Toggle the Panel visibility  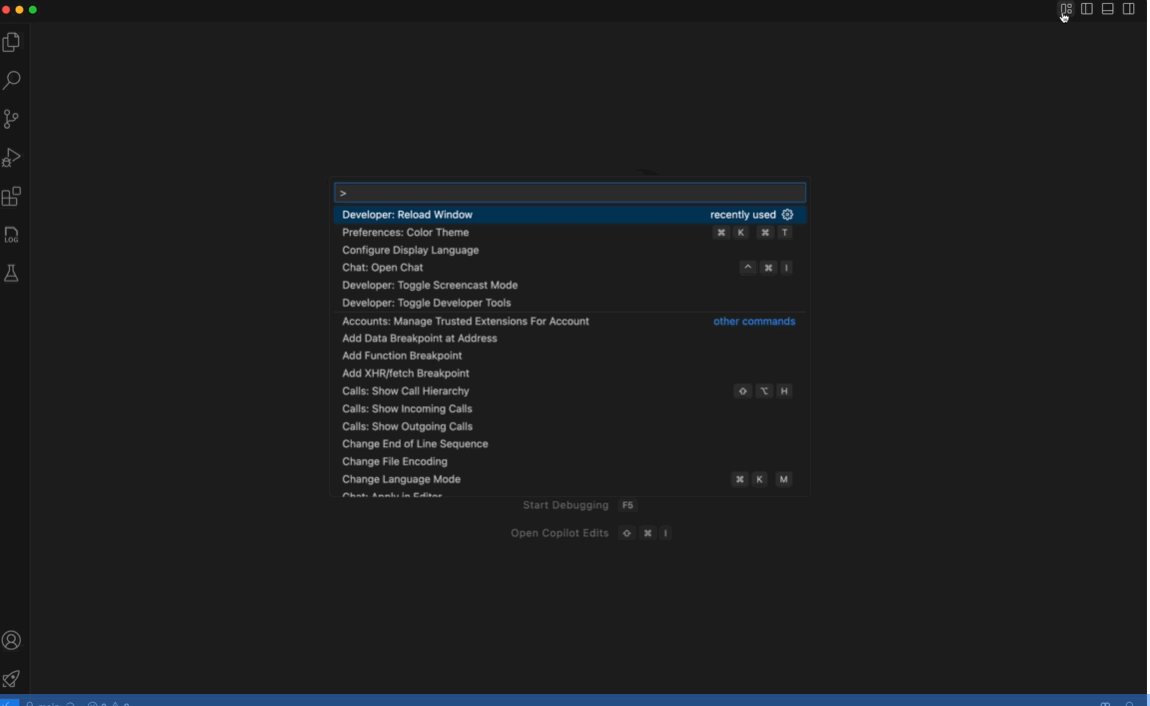[x=1107, y=9]
